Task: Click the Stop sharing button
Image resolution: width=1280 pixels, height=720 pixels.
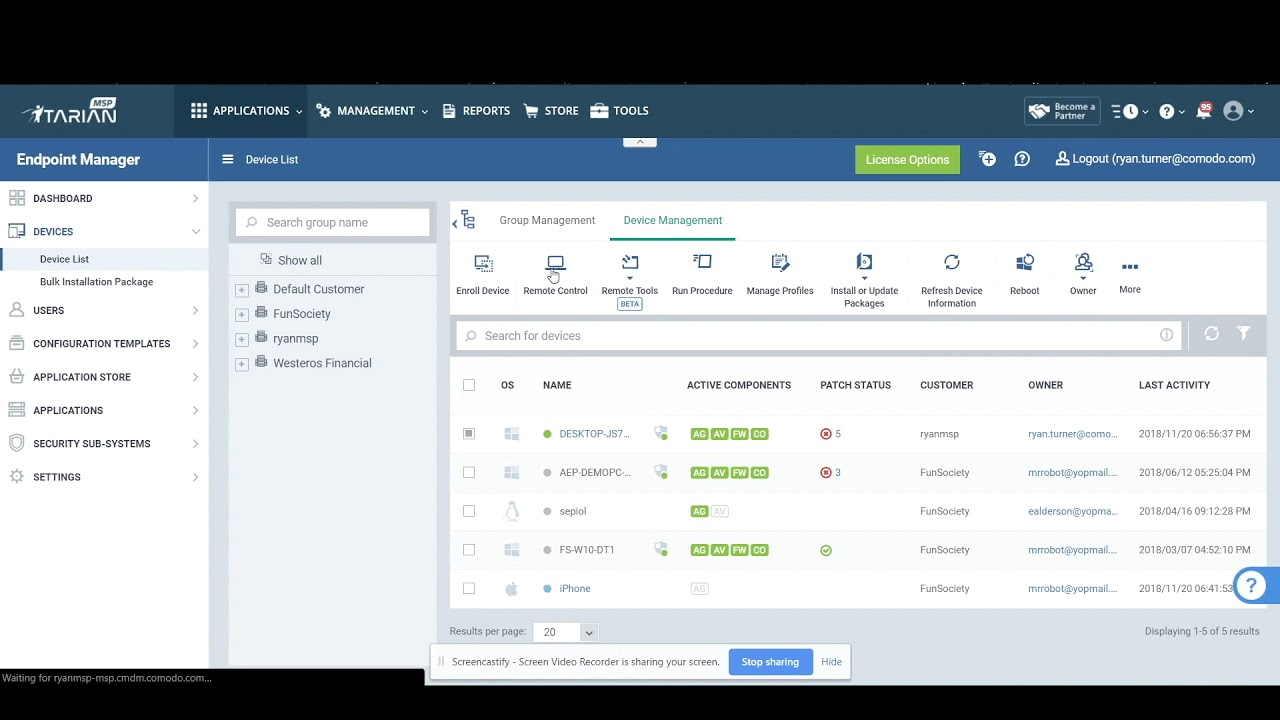Action: [770, 662]
